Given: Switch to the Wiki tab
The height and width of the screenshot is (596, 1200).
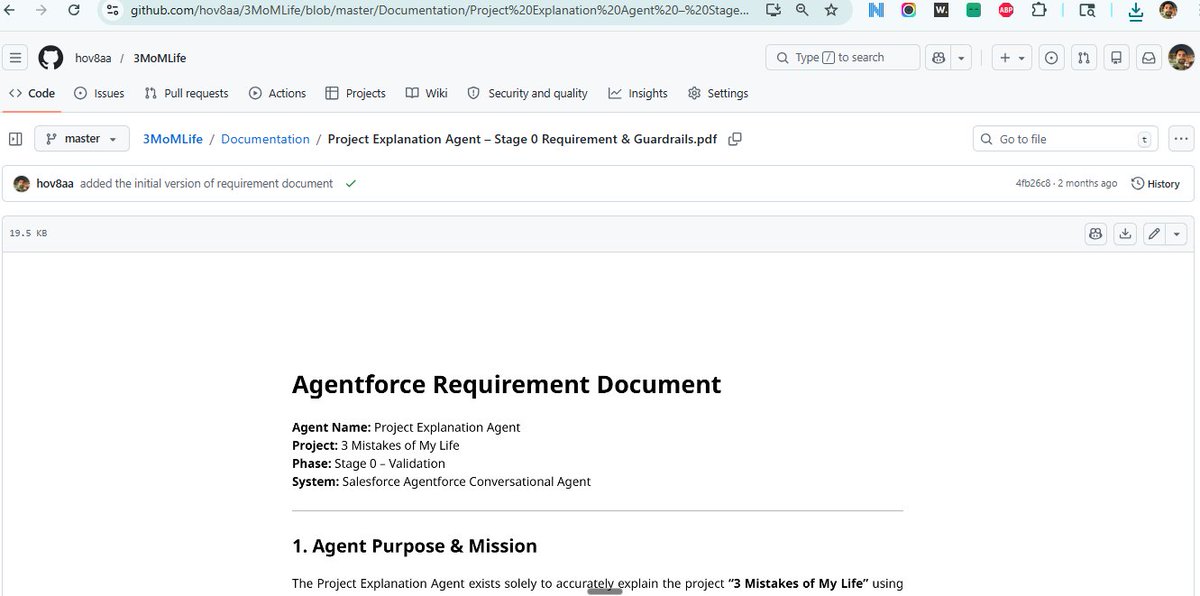Looking at the screenshot, I should [426, 93].
